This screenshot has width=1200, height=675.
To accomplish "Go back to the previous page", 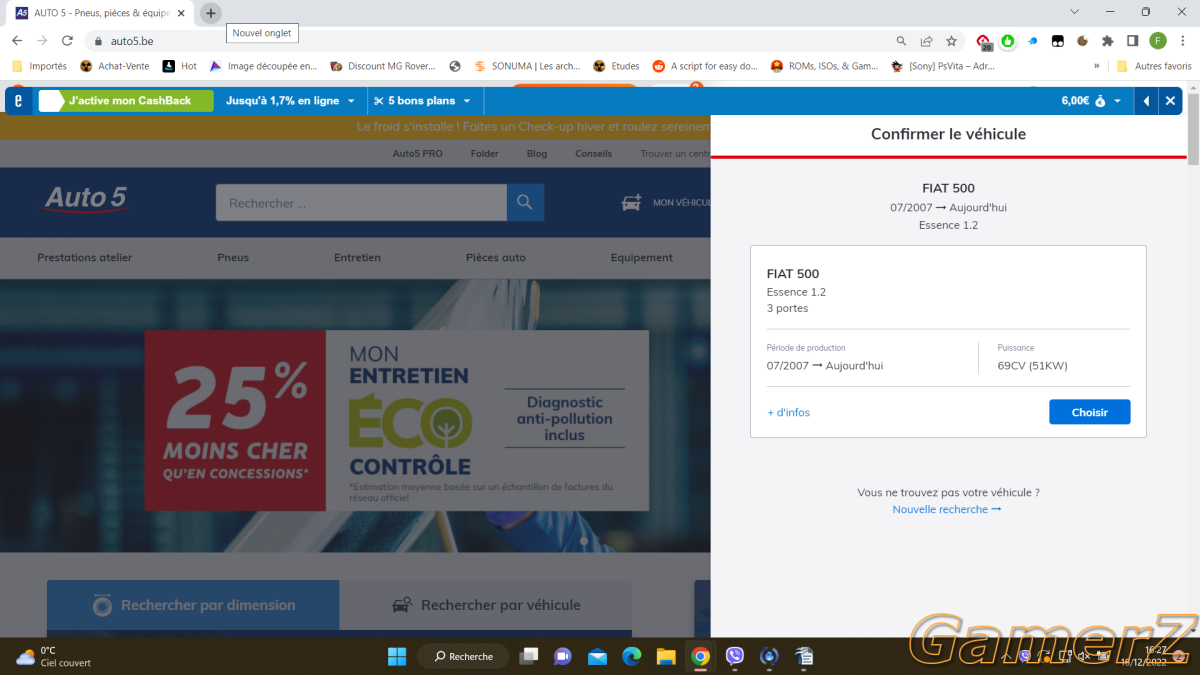I will [x=17, y=41].
